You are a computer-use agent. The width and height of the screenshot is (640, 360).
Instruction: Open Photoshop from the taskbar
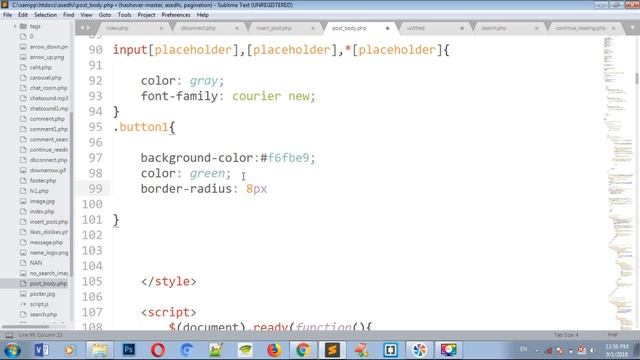pyautogui.click(x=129, y=350)
